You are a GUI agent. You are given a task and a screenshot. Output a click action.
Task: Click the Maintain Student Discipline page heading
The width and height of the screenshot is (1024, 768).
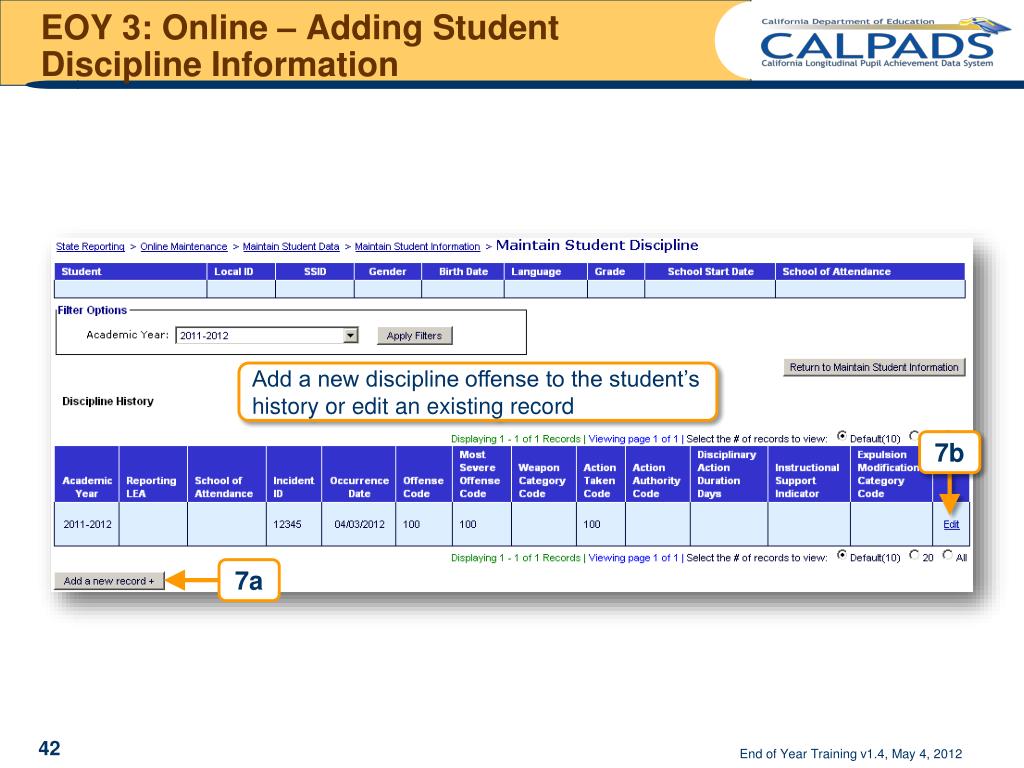(x=597, y=246)
